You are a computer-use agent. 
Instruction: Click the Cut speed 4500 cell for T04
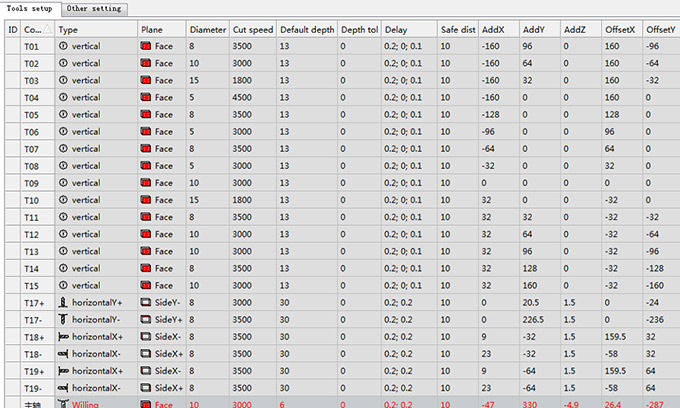click(252, 97)
